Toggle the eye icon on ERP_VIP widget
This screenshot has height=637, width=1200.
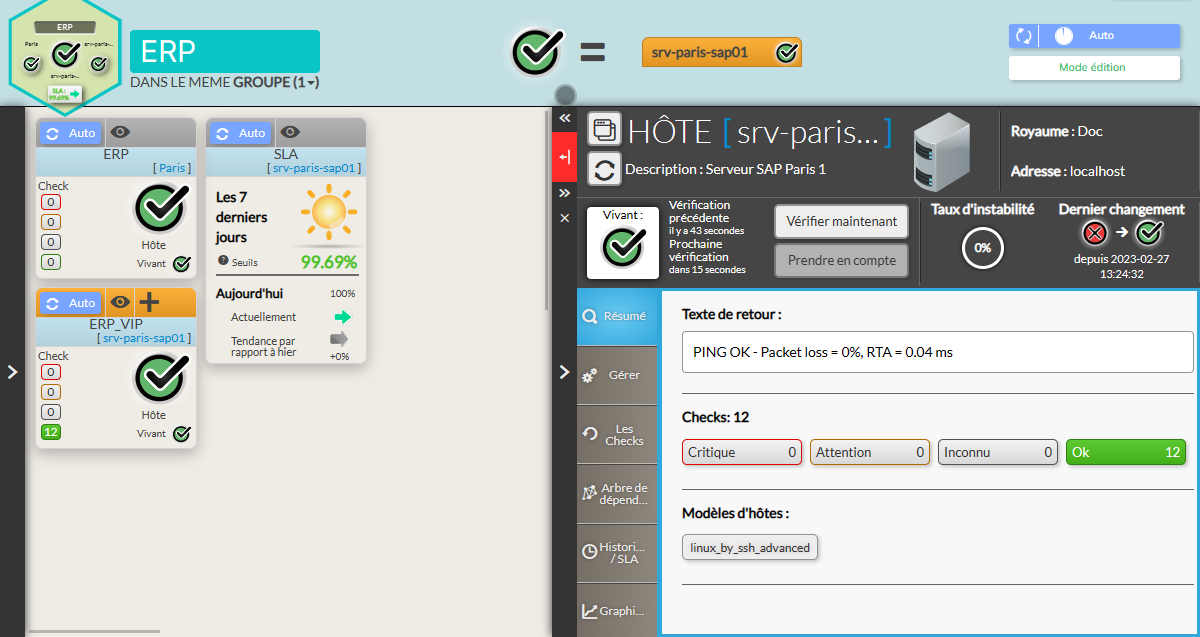(x=119, y=302)
